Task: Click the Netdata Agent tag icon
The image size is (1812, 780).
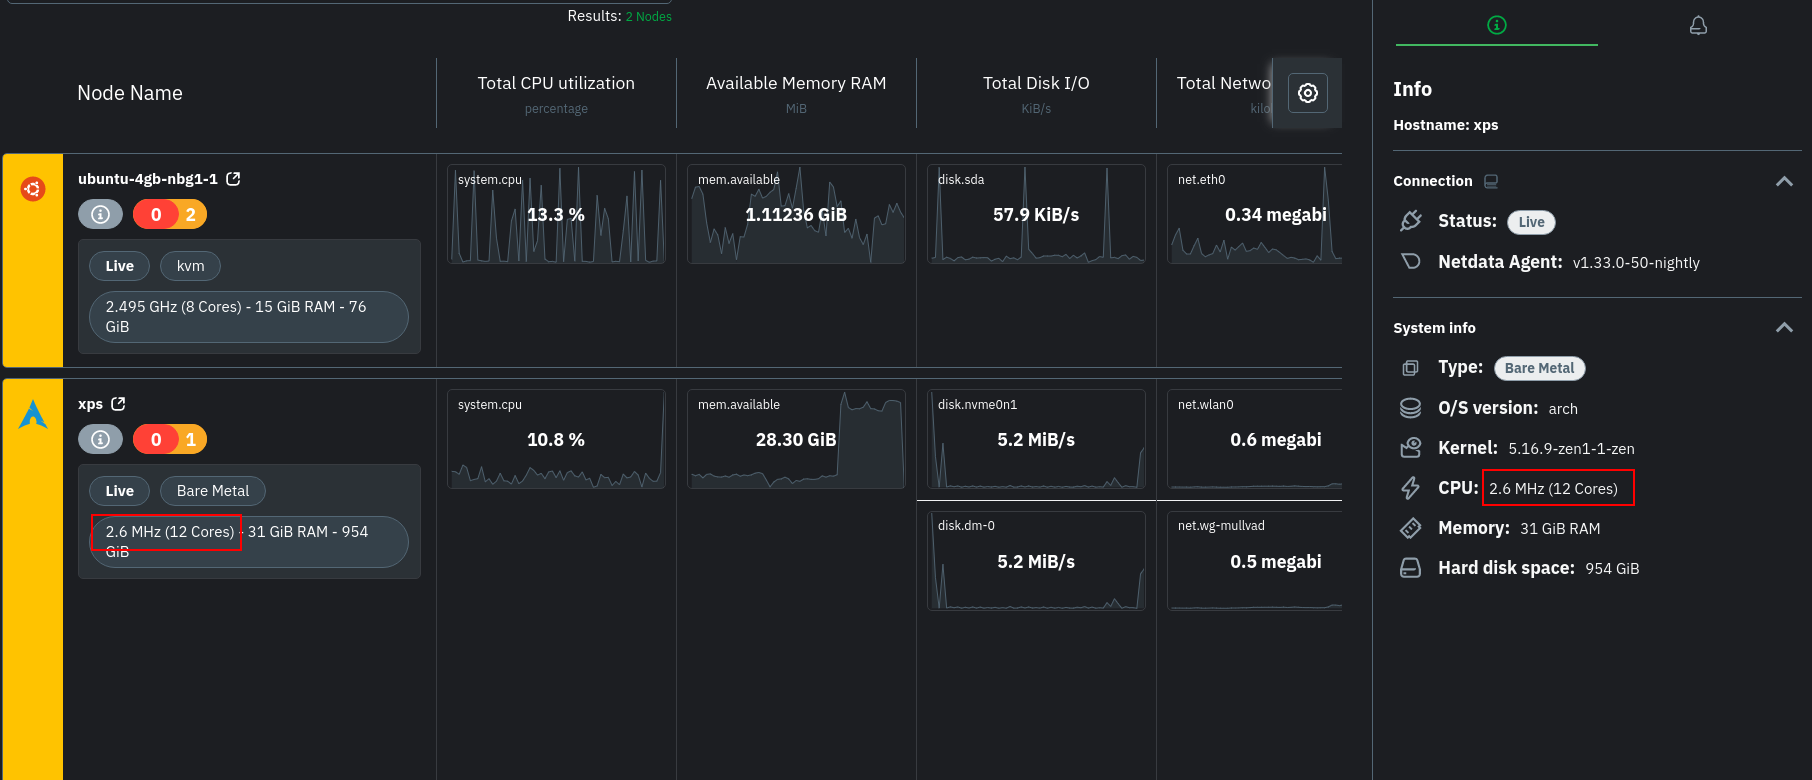Action: 1410,262
